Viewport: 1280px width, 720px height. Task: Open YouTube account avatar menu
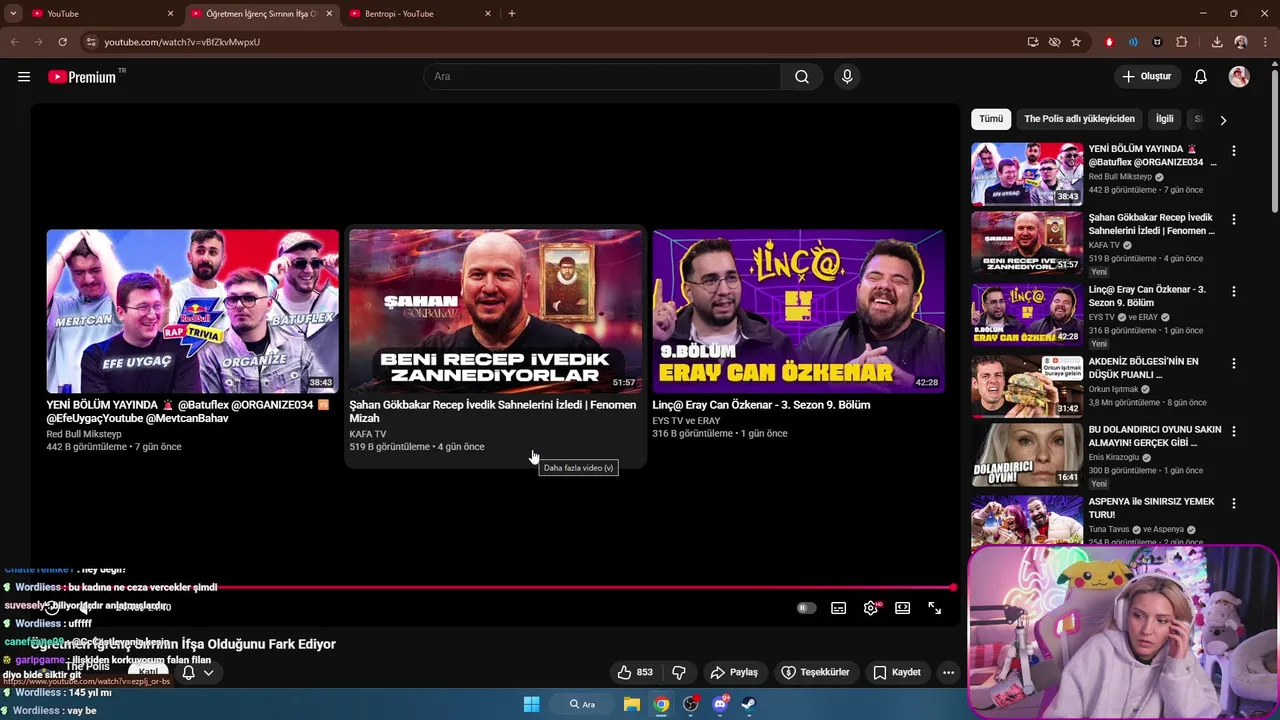click(x=1239, y=77)
